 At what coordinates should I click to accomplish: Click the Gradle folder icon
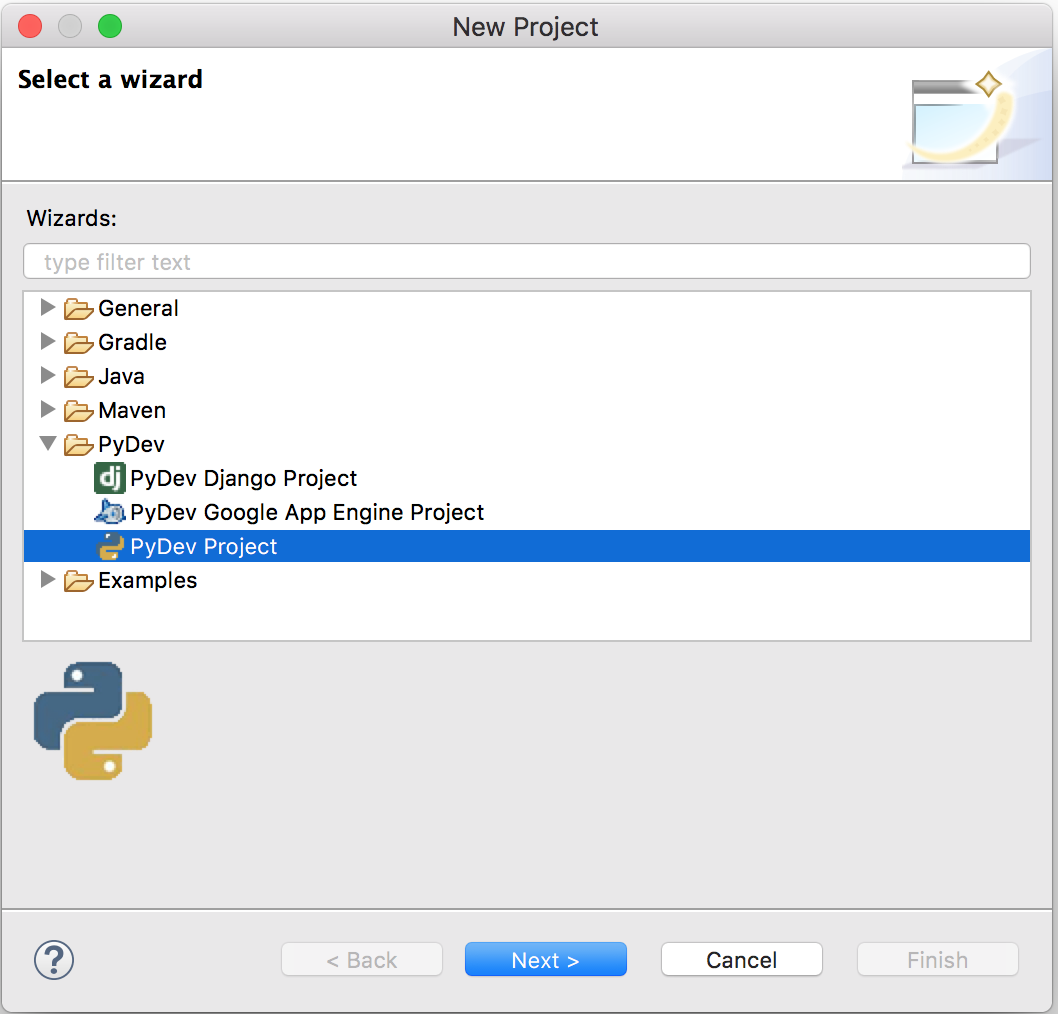point(78,343)
